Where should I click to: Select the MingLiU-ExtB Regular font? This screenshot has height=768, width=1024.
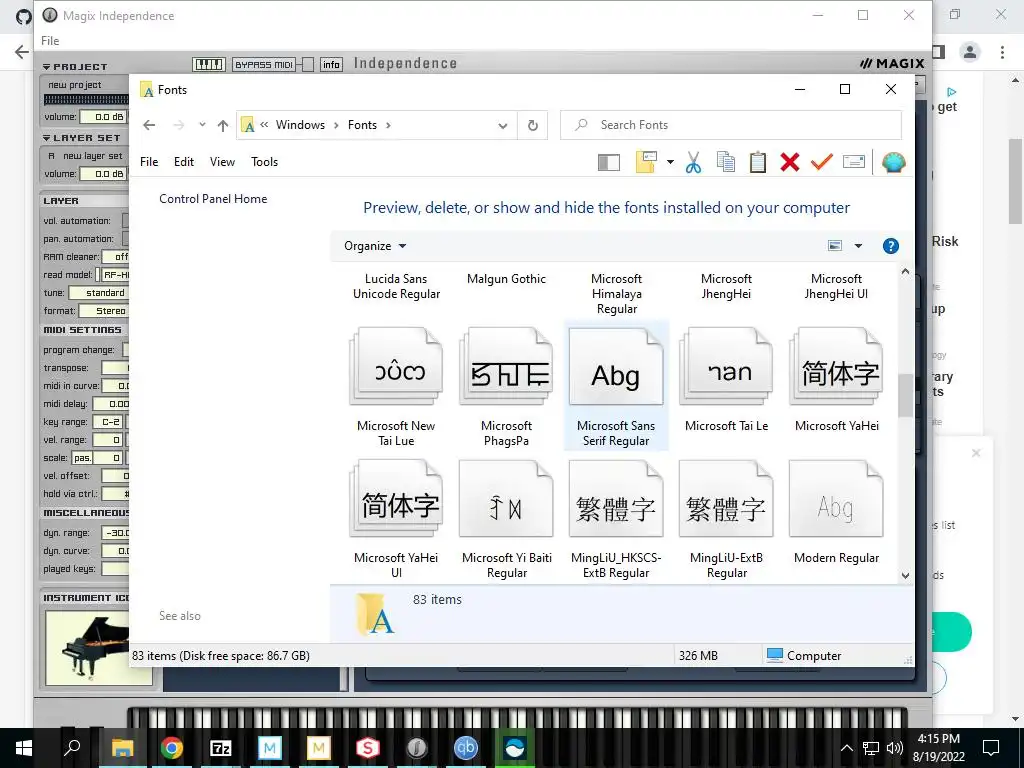pyautogui.click(x=726, y=519)
